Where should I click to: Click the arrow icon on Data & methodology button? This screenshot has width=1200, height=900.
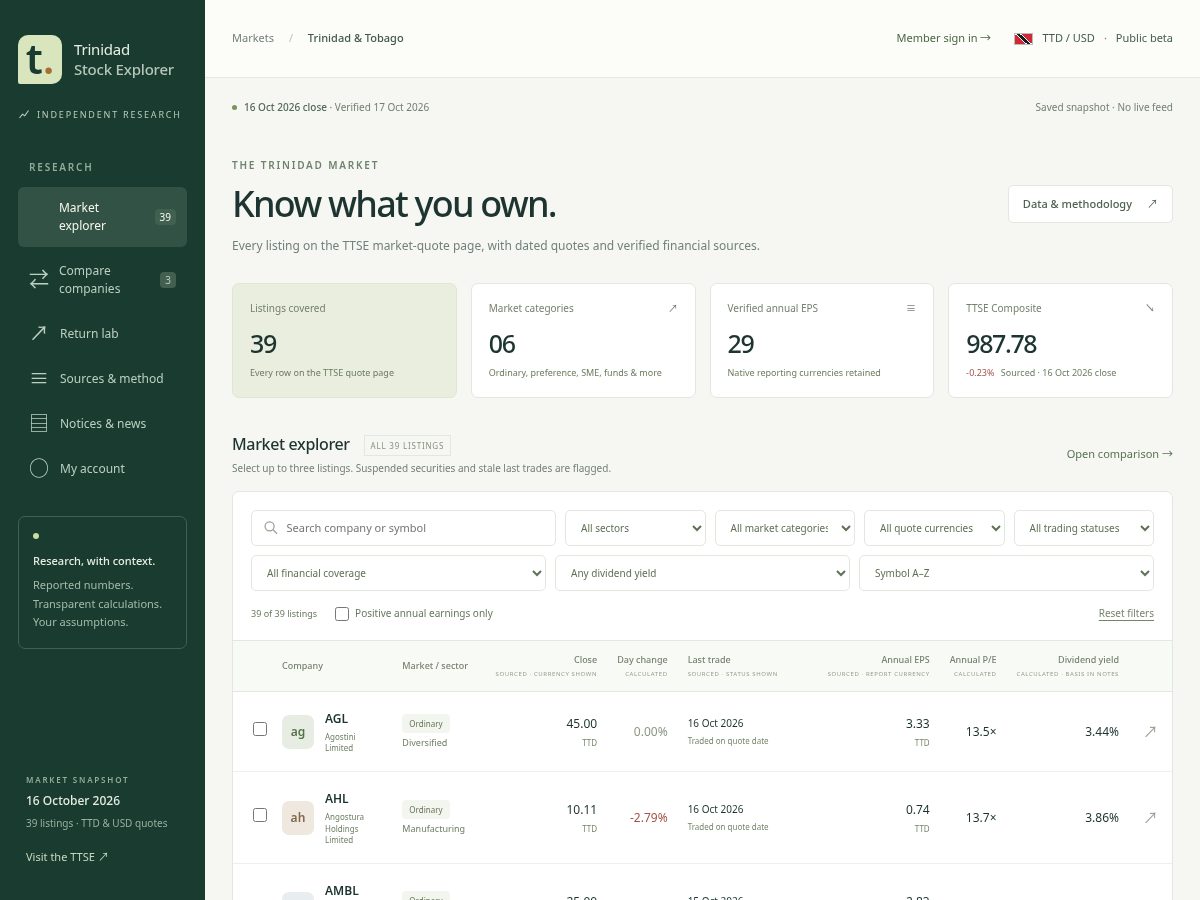click(1152, 204)
